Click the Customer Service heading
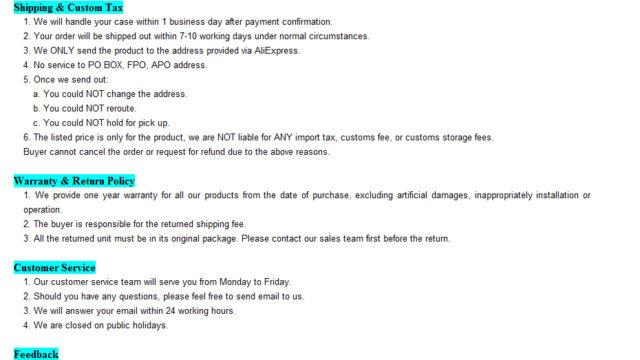This screenshot has height=360, width=640. coord(55,268)
